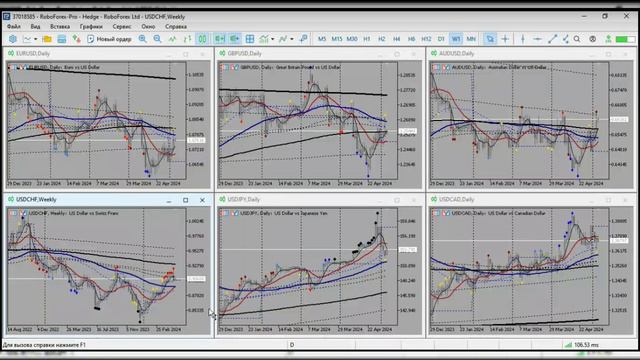Switch chart to line chart mode
This screenshot has height=360, width=640.
pos(173,39)
